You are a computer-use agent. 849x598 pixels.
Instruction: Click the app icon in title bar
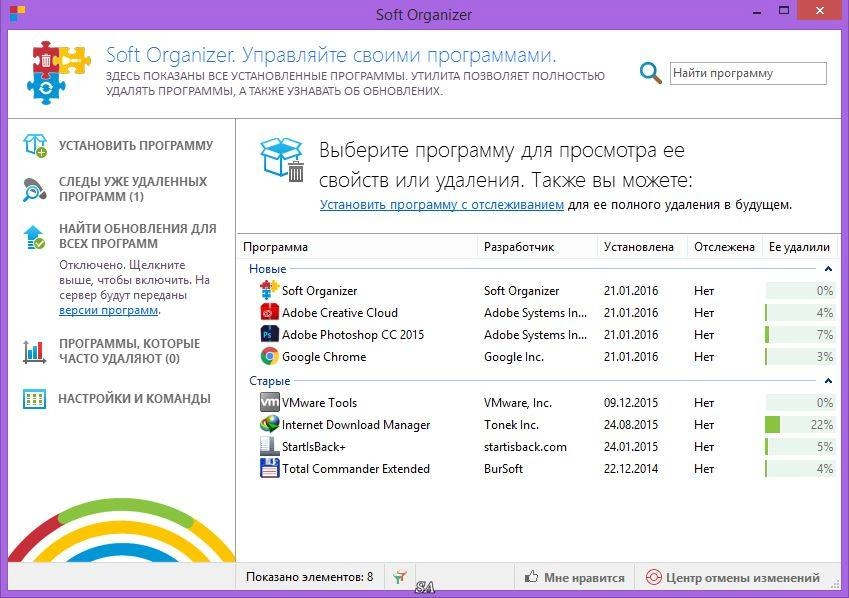coord(17,14)
